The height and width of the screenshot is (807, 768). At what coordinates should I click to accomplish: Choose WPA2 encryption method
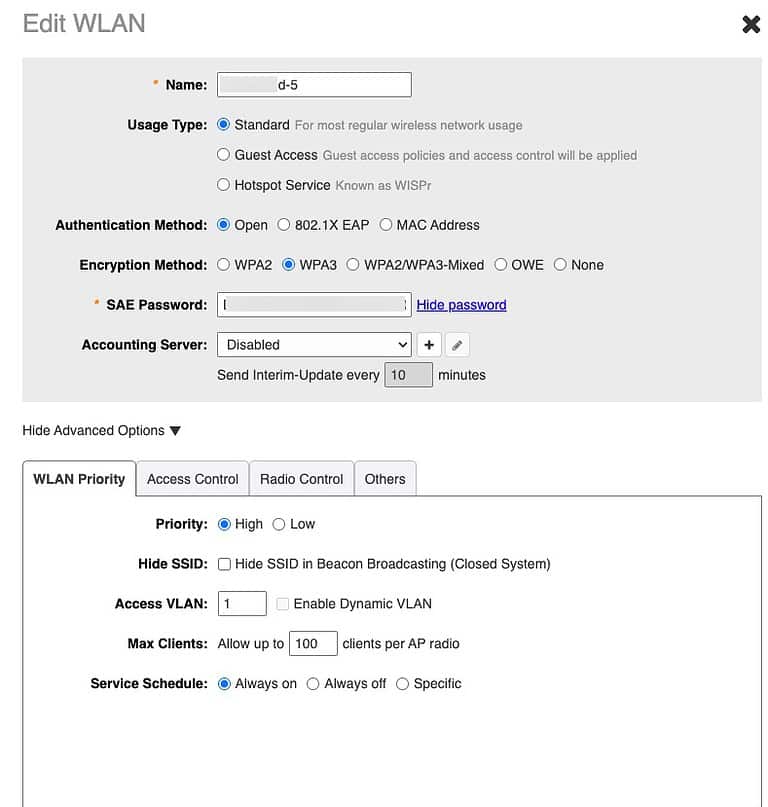click(x=223, y=265)
